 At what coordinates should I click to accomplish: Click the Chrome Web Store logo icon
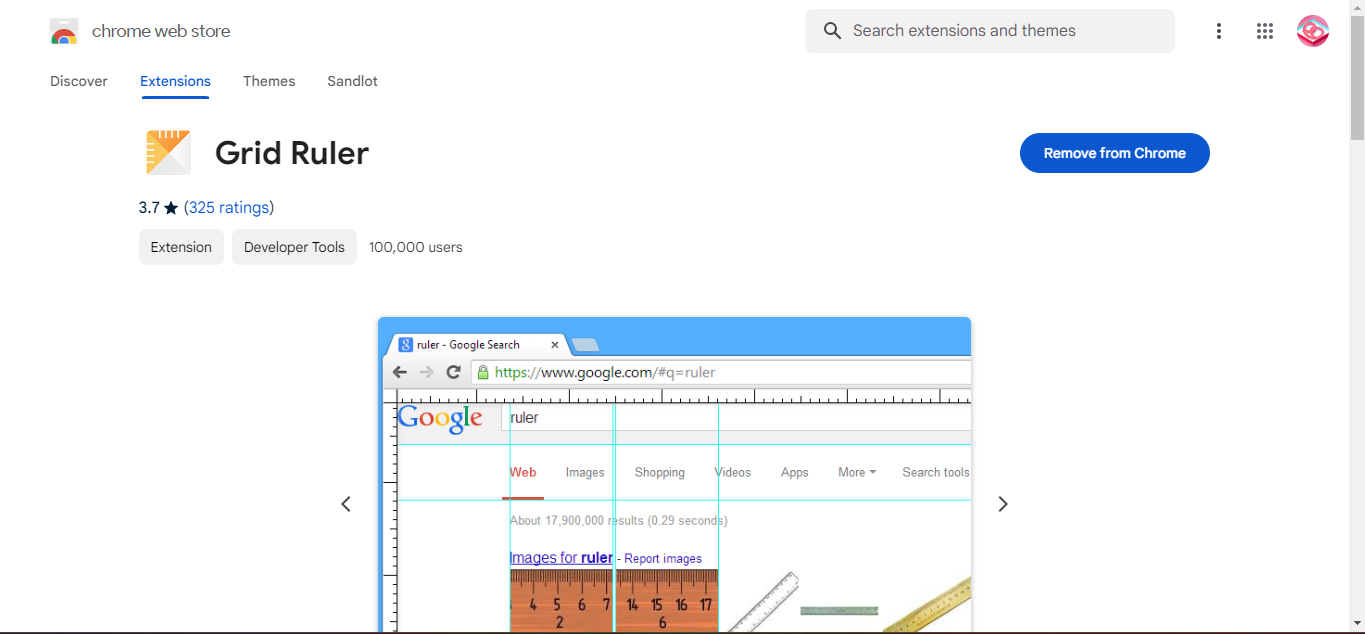coord(64,32)
